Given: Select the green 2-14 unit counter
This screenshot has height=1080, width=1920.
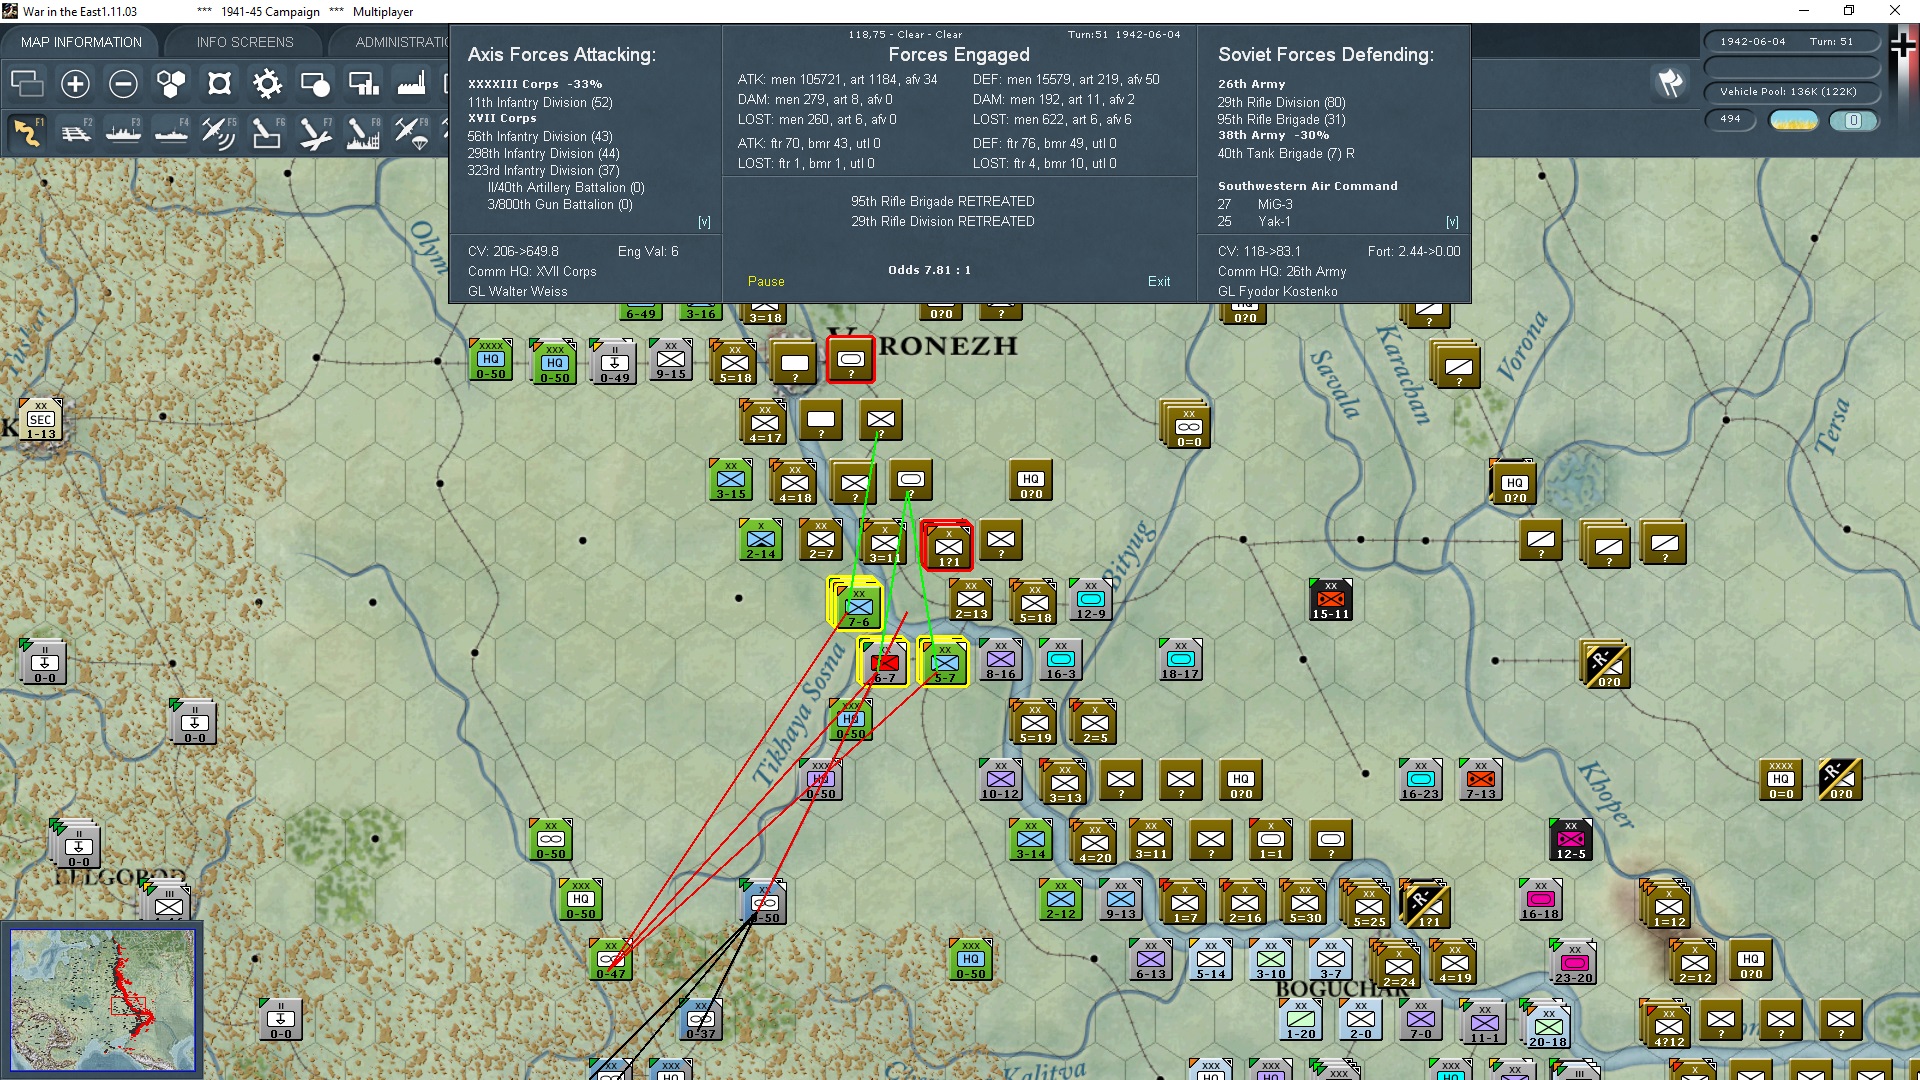Looking at the screenshot, I should click(761, 540).
